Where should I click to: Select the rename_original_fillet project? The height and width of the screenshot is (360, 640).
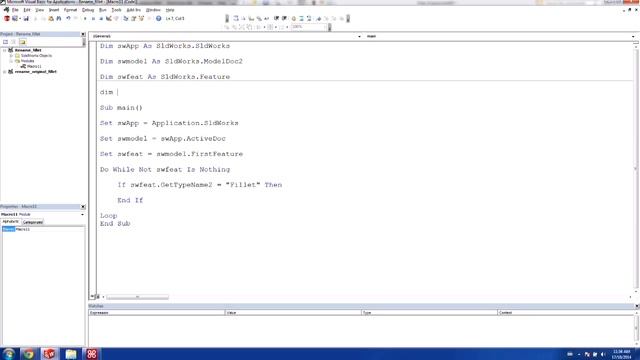tap(35, 72)
